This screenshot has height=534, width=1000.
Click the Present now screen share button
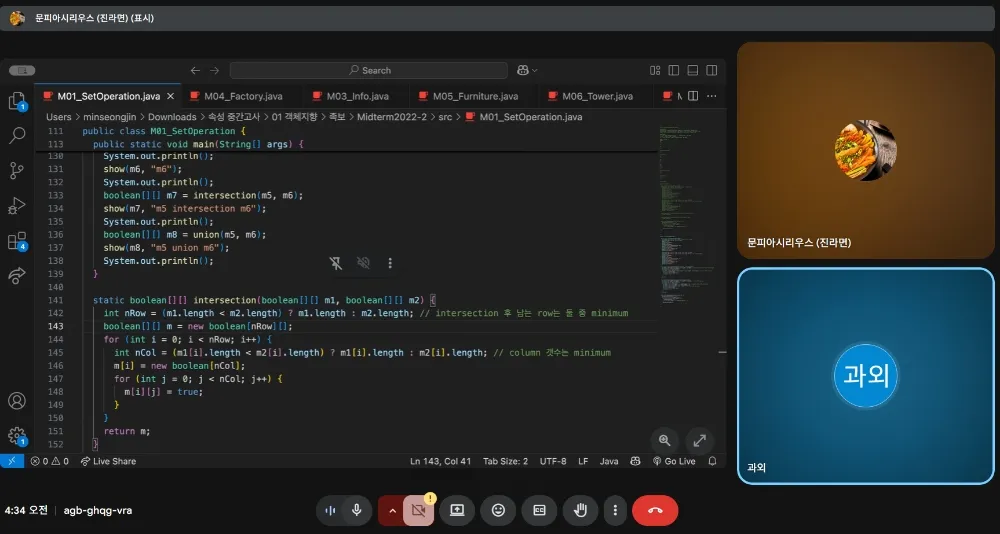(x=457, y=510)
